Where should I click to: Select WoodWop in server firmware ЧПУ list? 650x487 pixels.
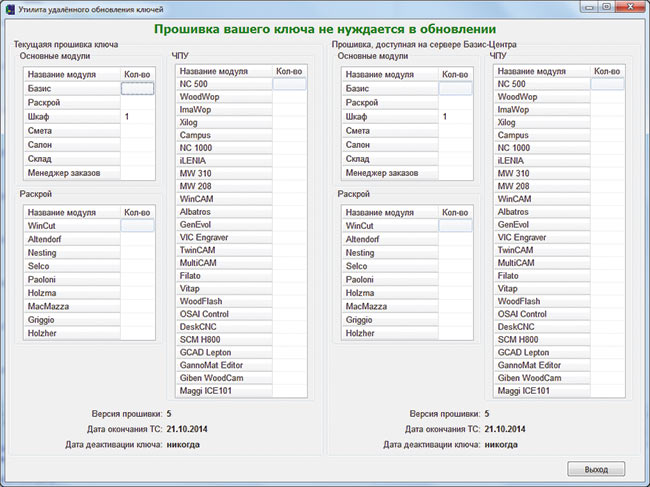click(541, 97)
